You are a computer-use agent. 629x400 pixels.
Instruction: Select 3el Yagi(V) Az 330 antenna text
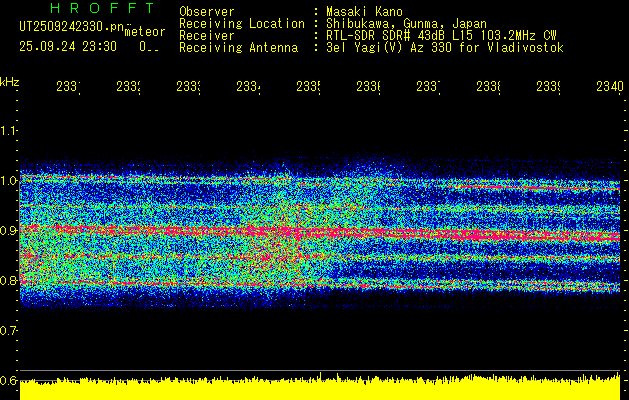point(445,48)
